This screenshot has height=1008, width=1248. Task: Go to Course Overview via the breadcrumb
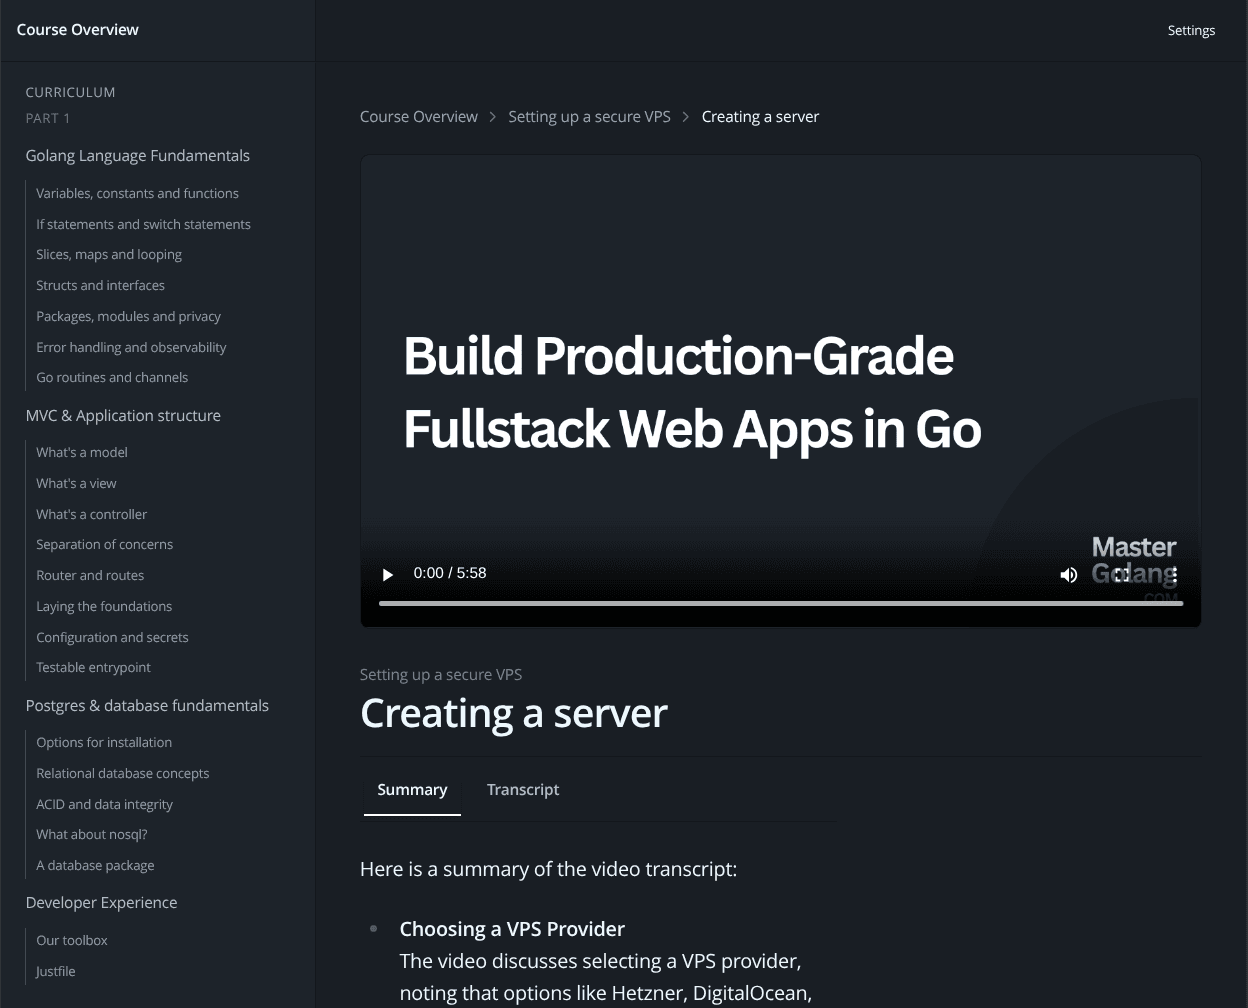(418, 116)
